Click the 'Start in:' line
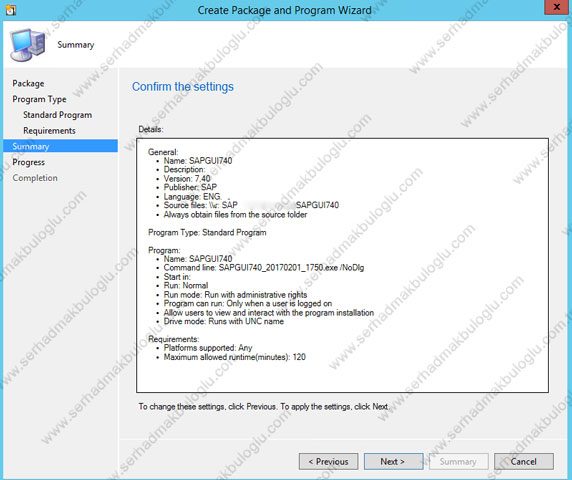 pos(177,276)
